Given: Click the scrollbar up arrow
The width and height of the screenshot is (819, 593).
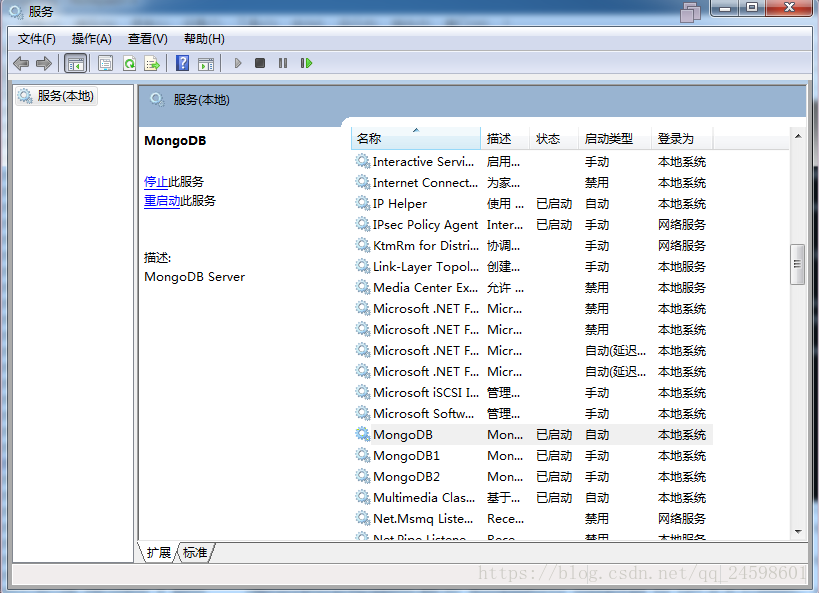Looking at the screenshot, I should pyautogui.click(x=798, y=136).
